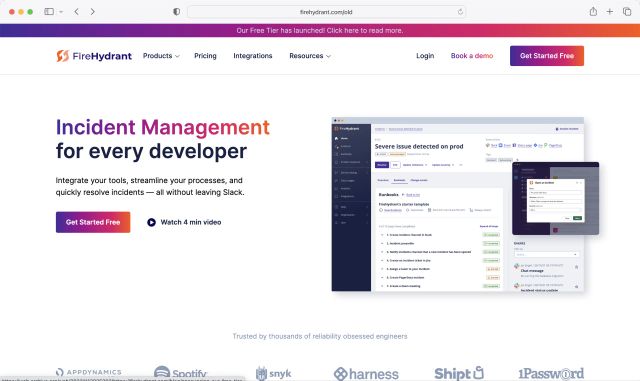Click the Book a demo link

pos(472,56)
